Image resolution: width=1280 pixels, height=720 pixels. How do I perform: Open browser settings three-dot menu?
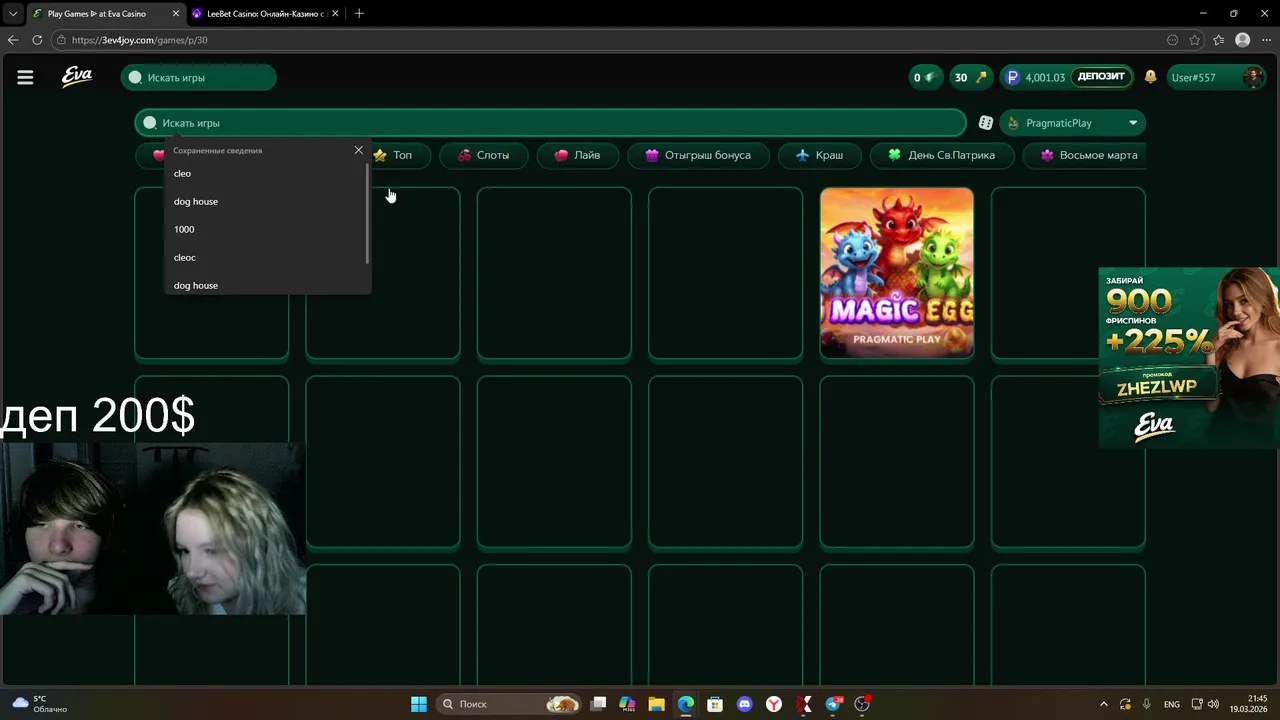point(1265,40)
